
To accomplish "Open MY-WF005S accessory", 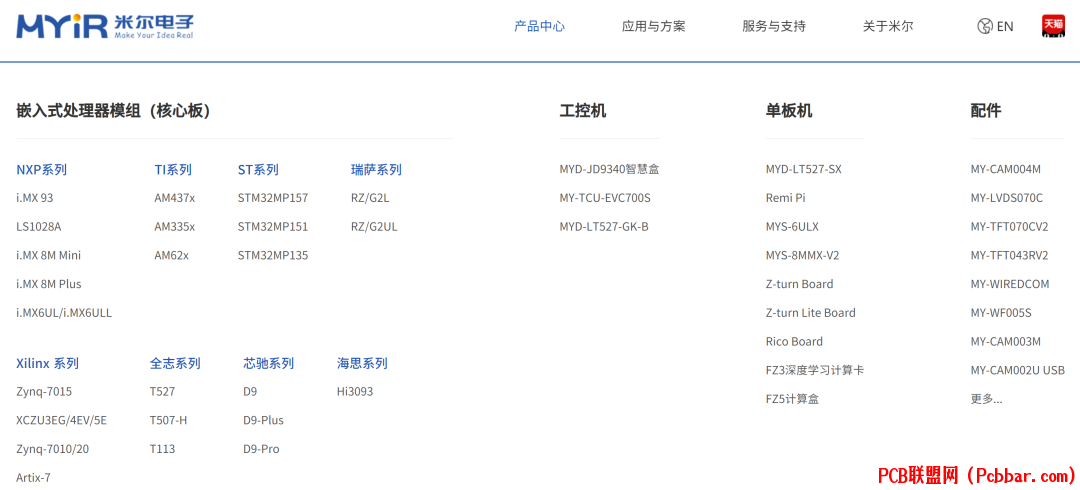I will pos(1001,313).
